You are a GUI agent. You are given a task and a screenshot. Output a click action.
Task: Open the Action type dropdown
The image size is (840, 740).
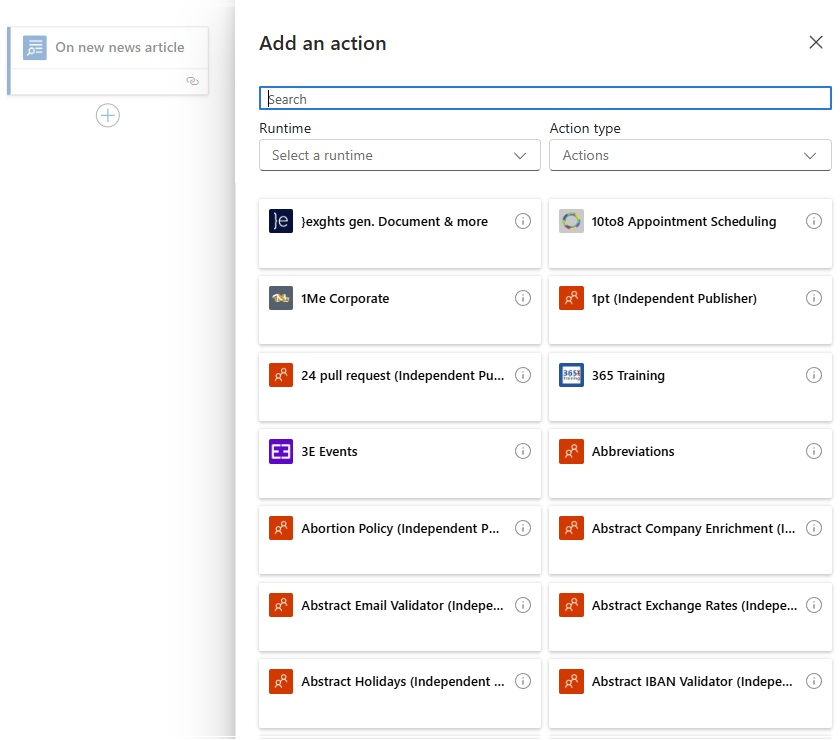(x=690, y=155)
